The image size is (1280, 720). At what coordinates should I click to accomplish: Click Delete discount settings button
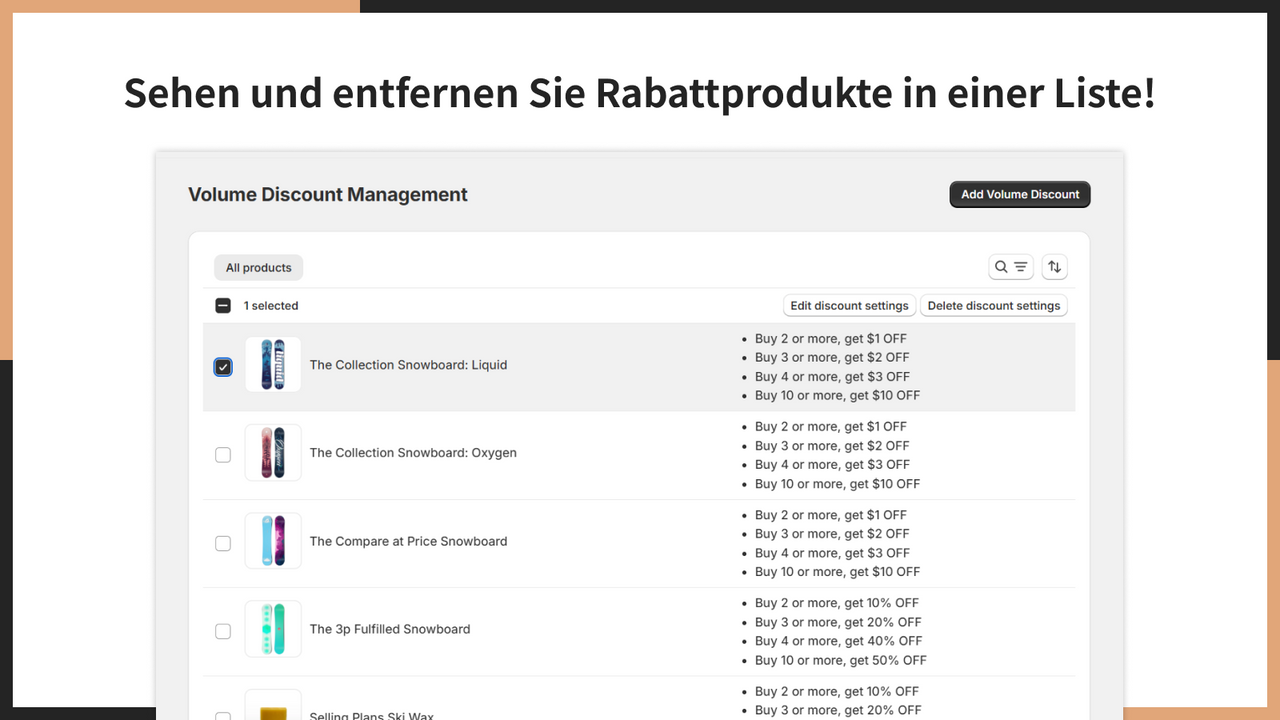(994, 306)
